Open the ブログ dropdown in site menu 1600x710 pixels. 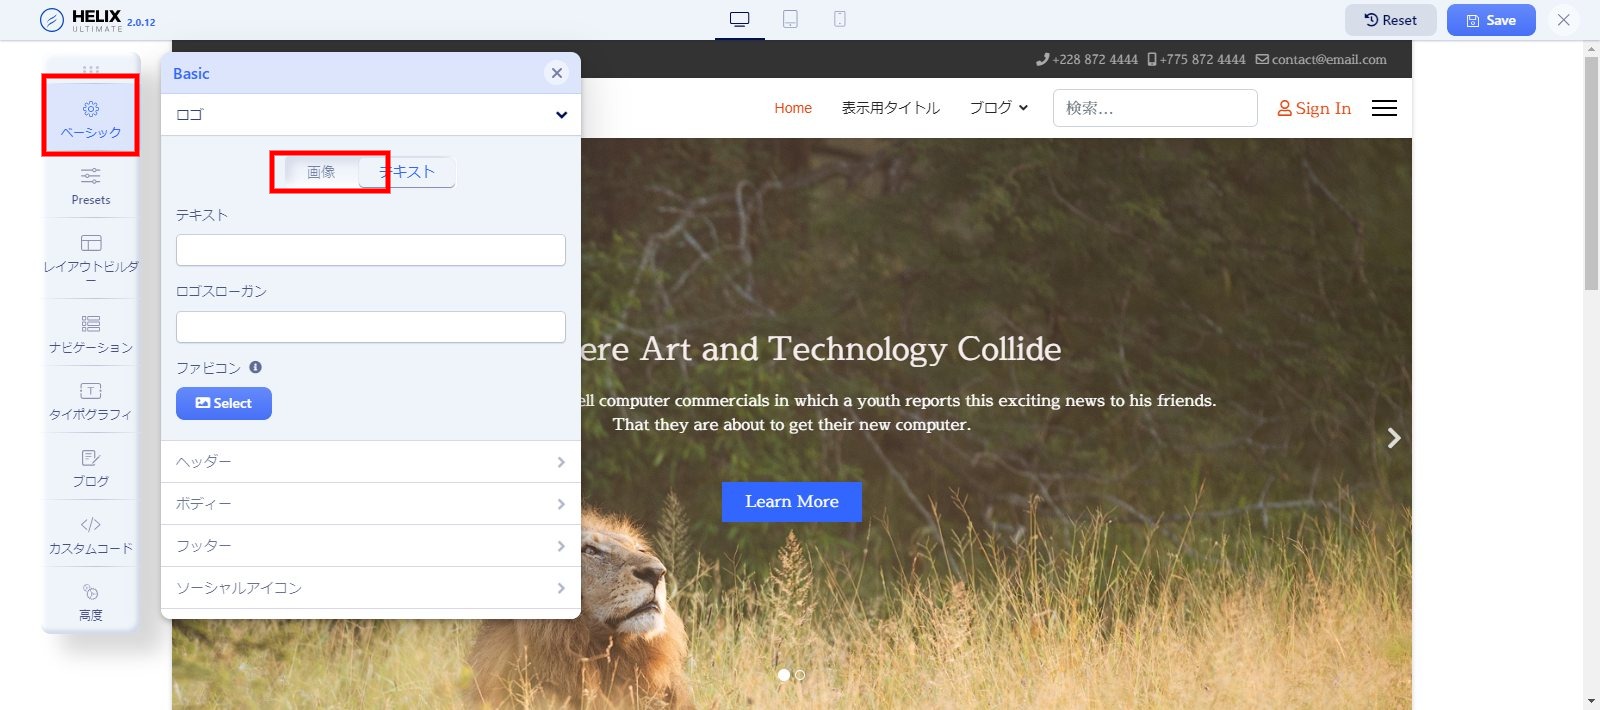(x=998, y=108)
